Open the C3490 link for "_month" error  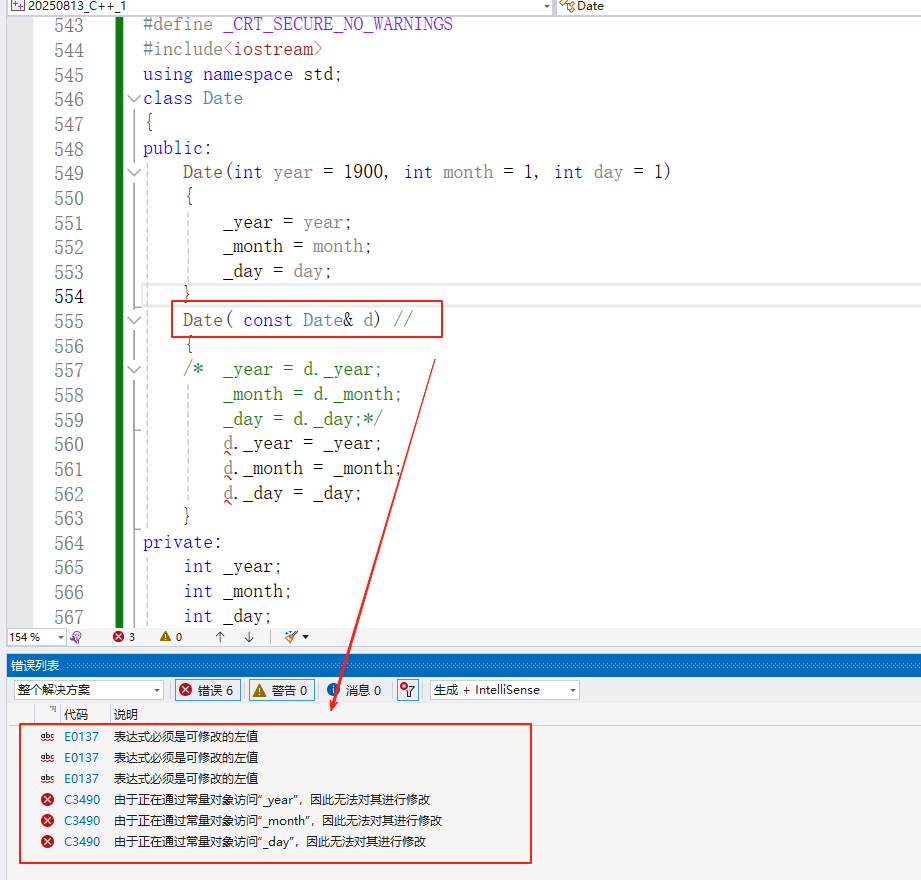[x=82, y=821]
